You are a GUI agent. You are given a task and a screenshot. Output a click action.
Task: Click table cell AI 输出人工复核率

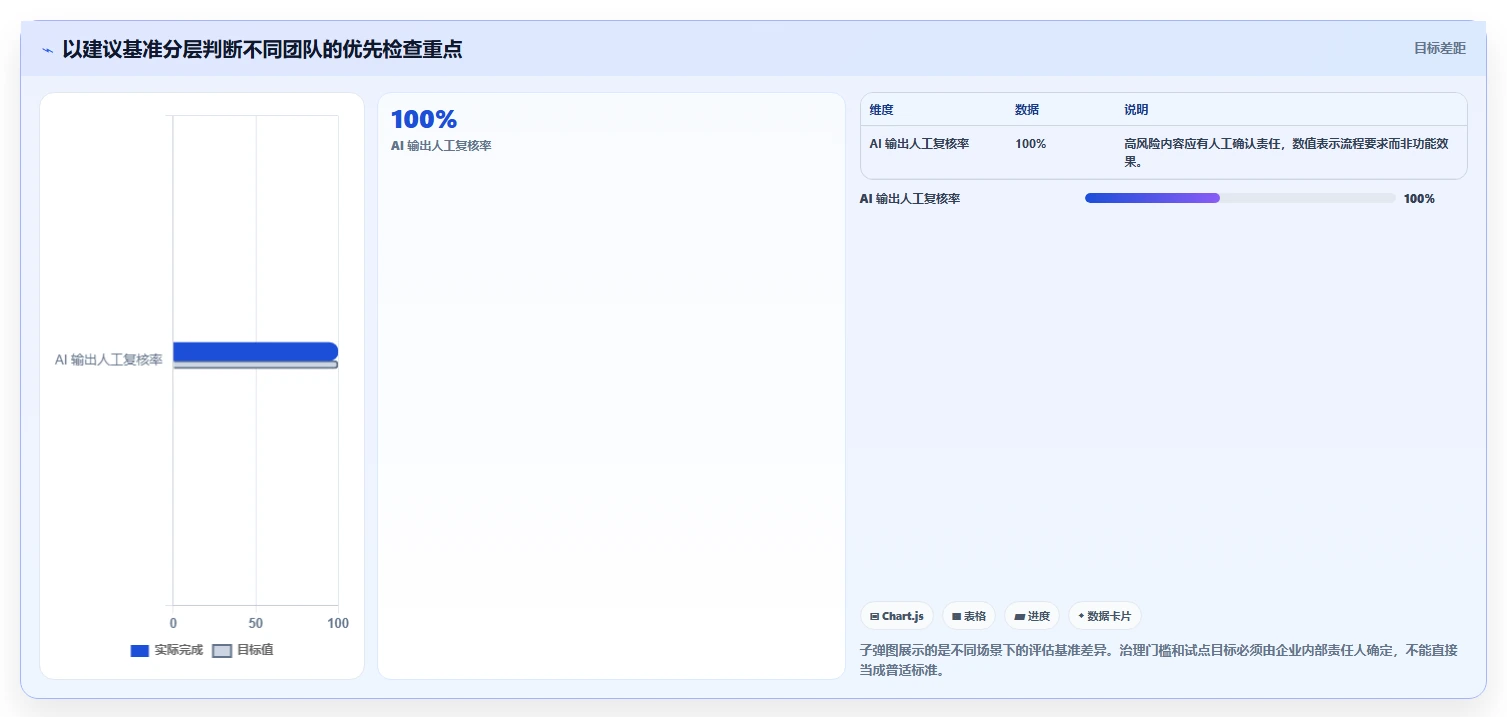pos(919,144)
